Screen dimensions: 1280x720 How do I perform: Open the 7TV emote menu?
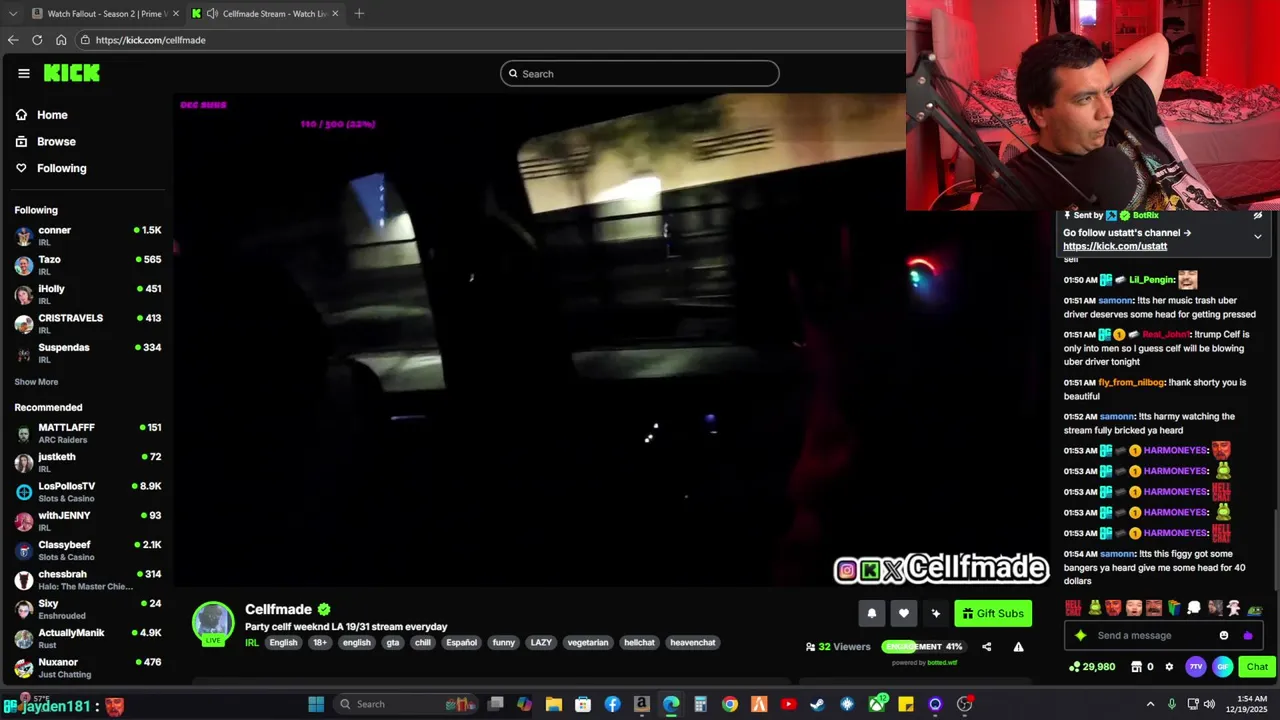pos(1196,667)
